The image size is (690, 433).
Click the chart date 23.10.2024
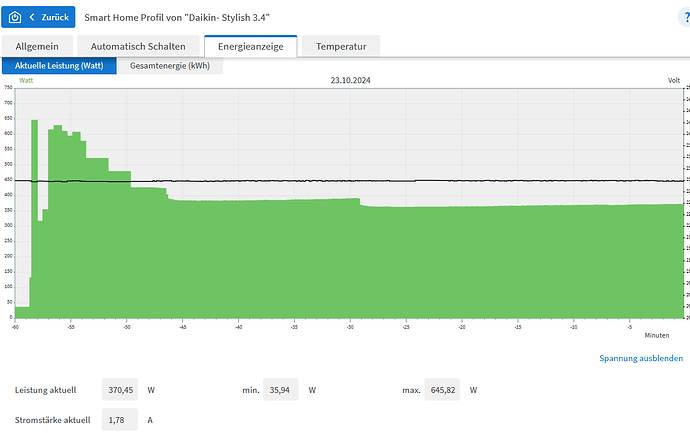(351, 80)
